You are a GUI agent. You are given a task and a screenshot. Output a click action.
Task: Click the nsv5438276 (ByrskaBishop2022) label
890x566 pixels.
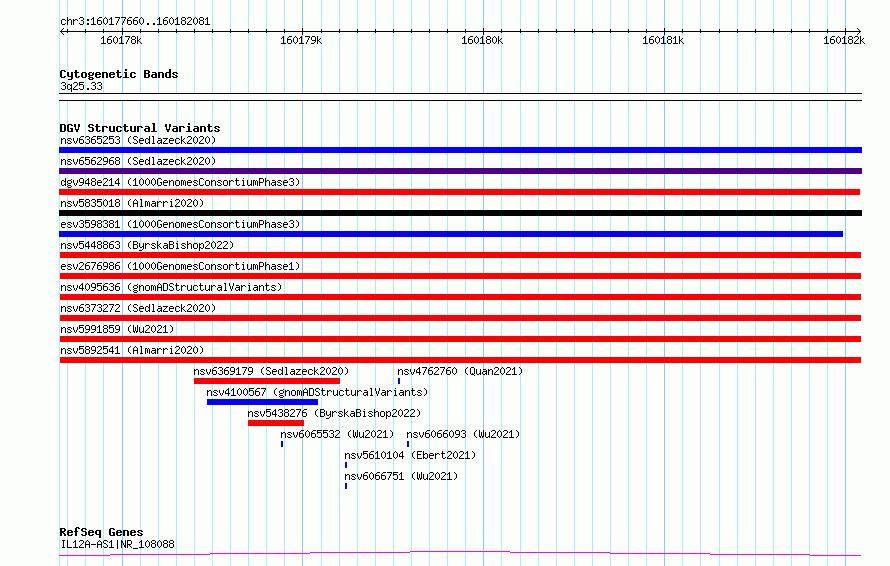(x=334, y=413)
